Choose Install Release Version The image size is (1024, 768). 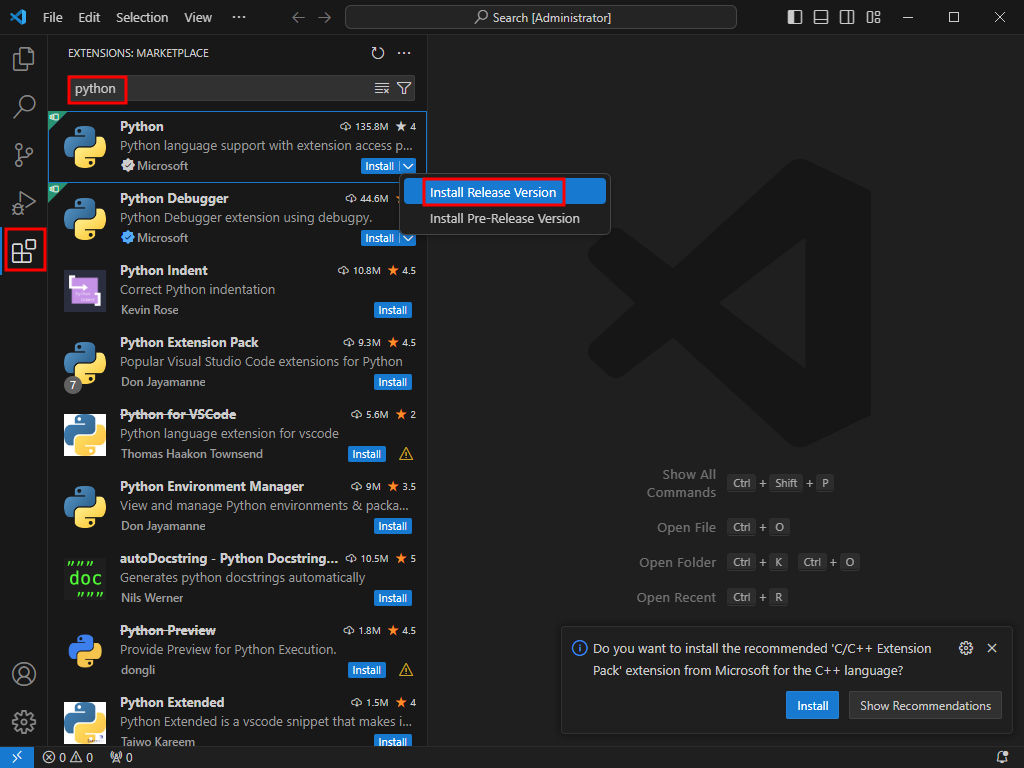(x=505, y=192)
